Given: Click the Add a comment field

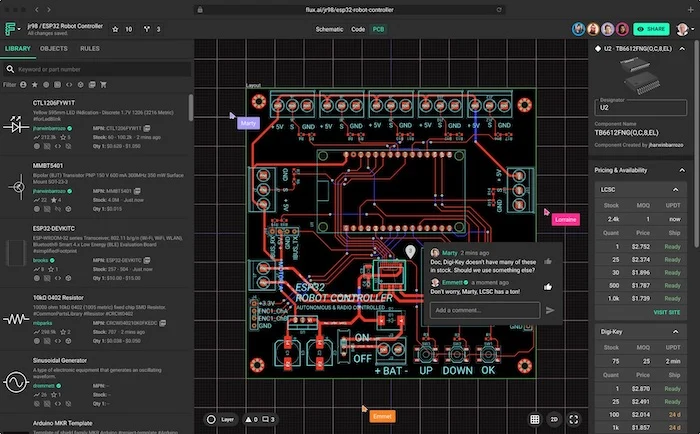Looking at the screenshot, I should pos(485,310).
